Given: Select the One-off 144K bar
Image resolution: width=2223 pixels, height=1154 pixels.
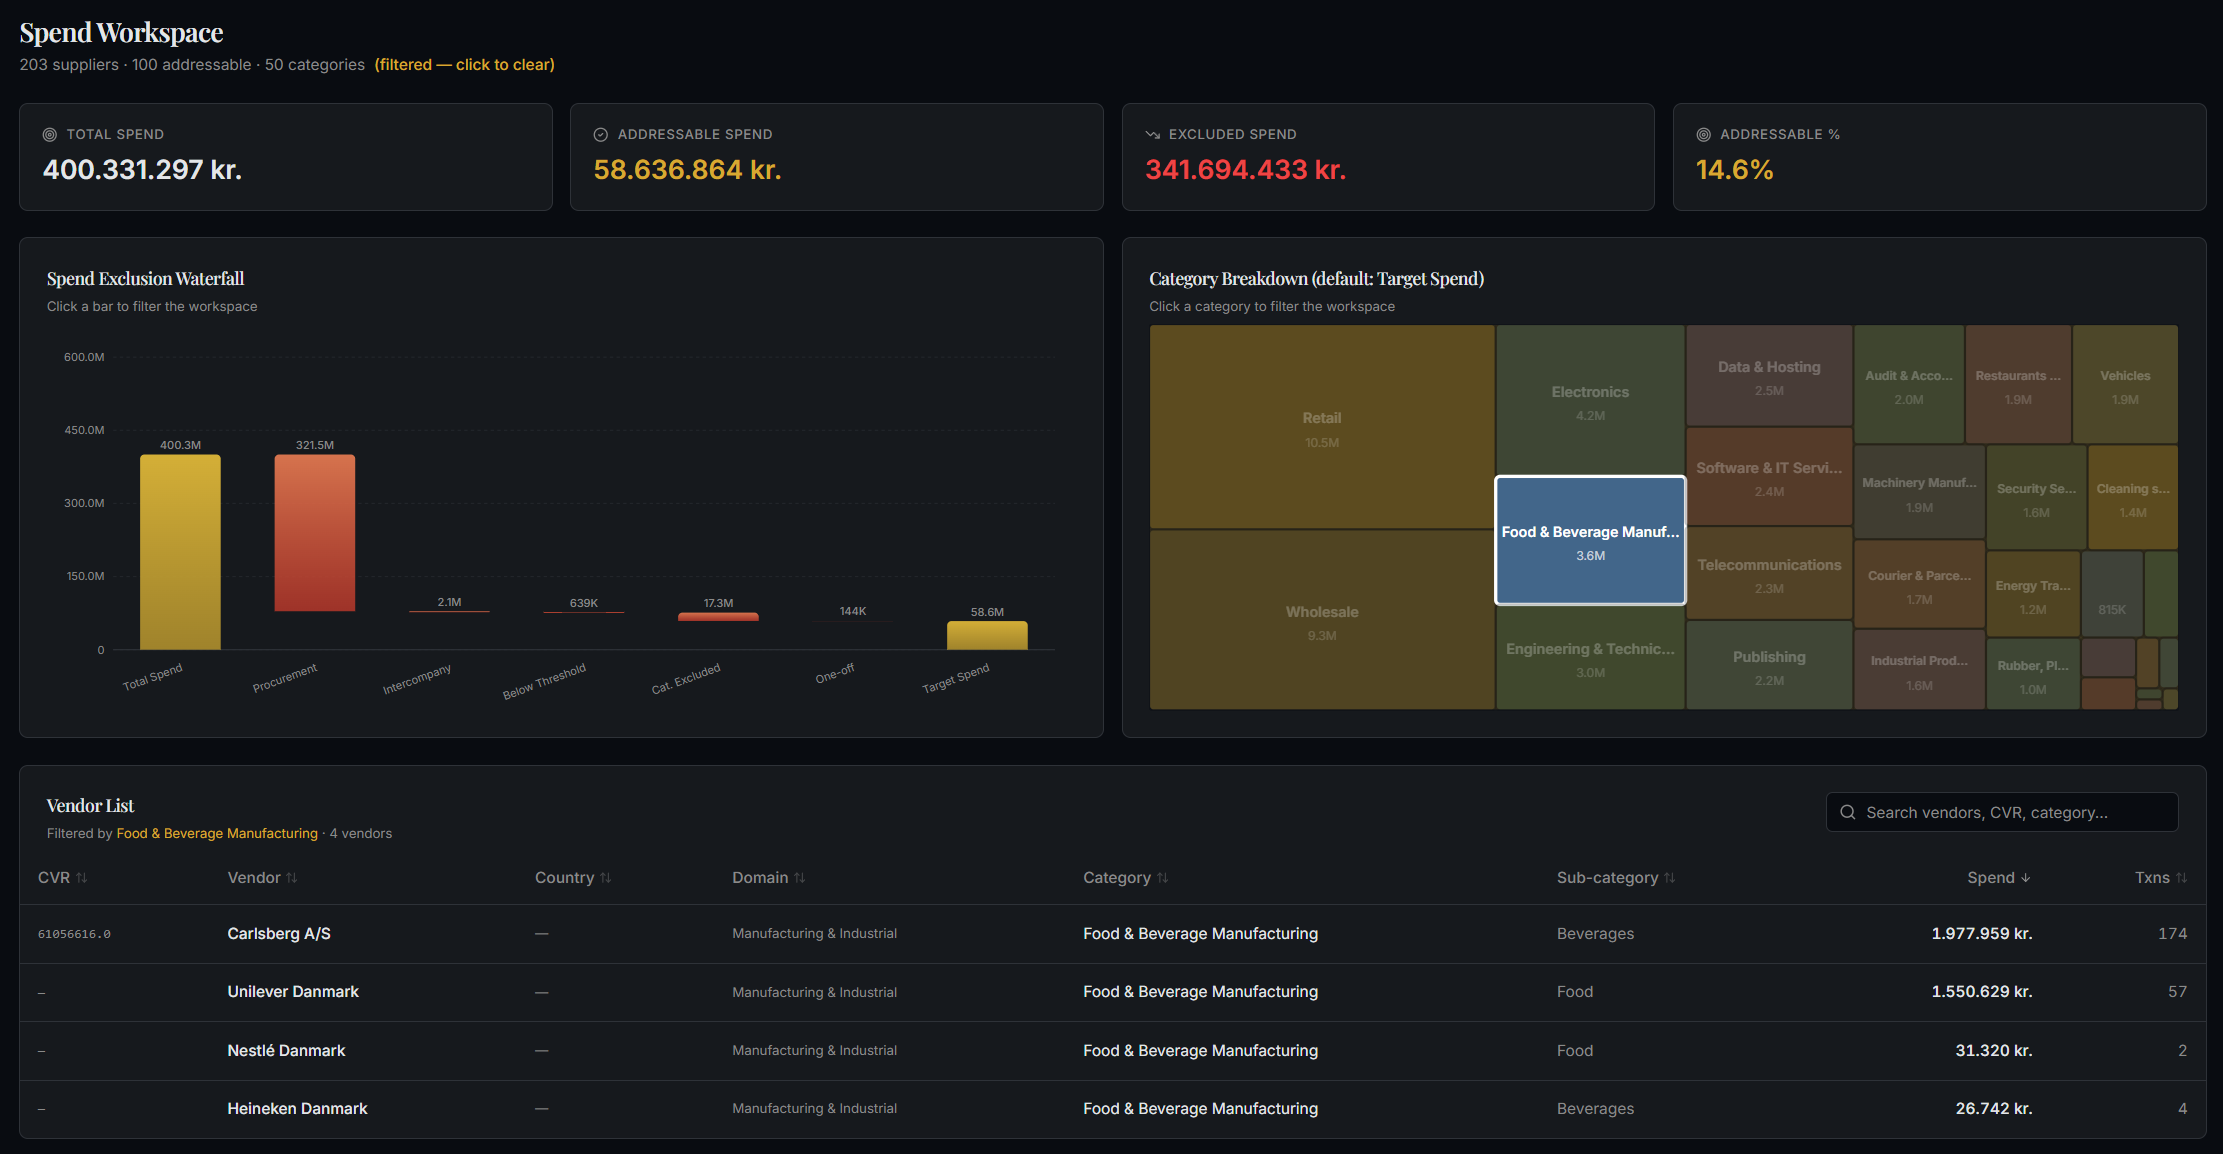Looking at the screenshot, I should (x=853, y=621).
